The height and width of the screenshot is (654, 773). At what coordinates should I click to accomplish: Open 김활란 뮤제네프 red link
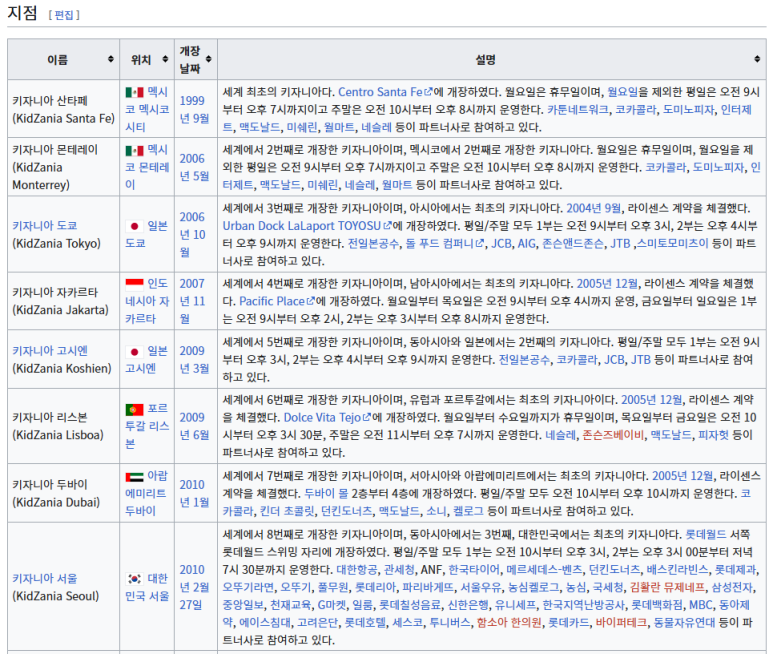point(668,587)
